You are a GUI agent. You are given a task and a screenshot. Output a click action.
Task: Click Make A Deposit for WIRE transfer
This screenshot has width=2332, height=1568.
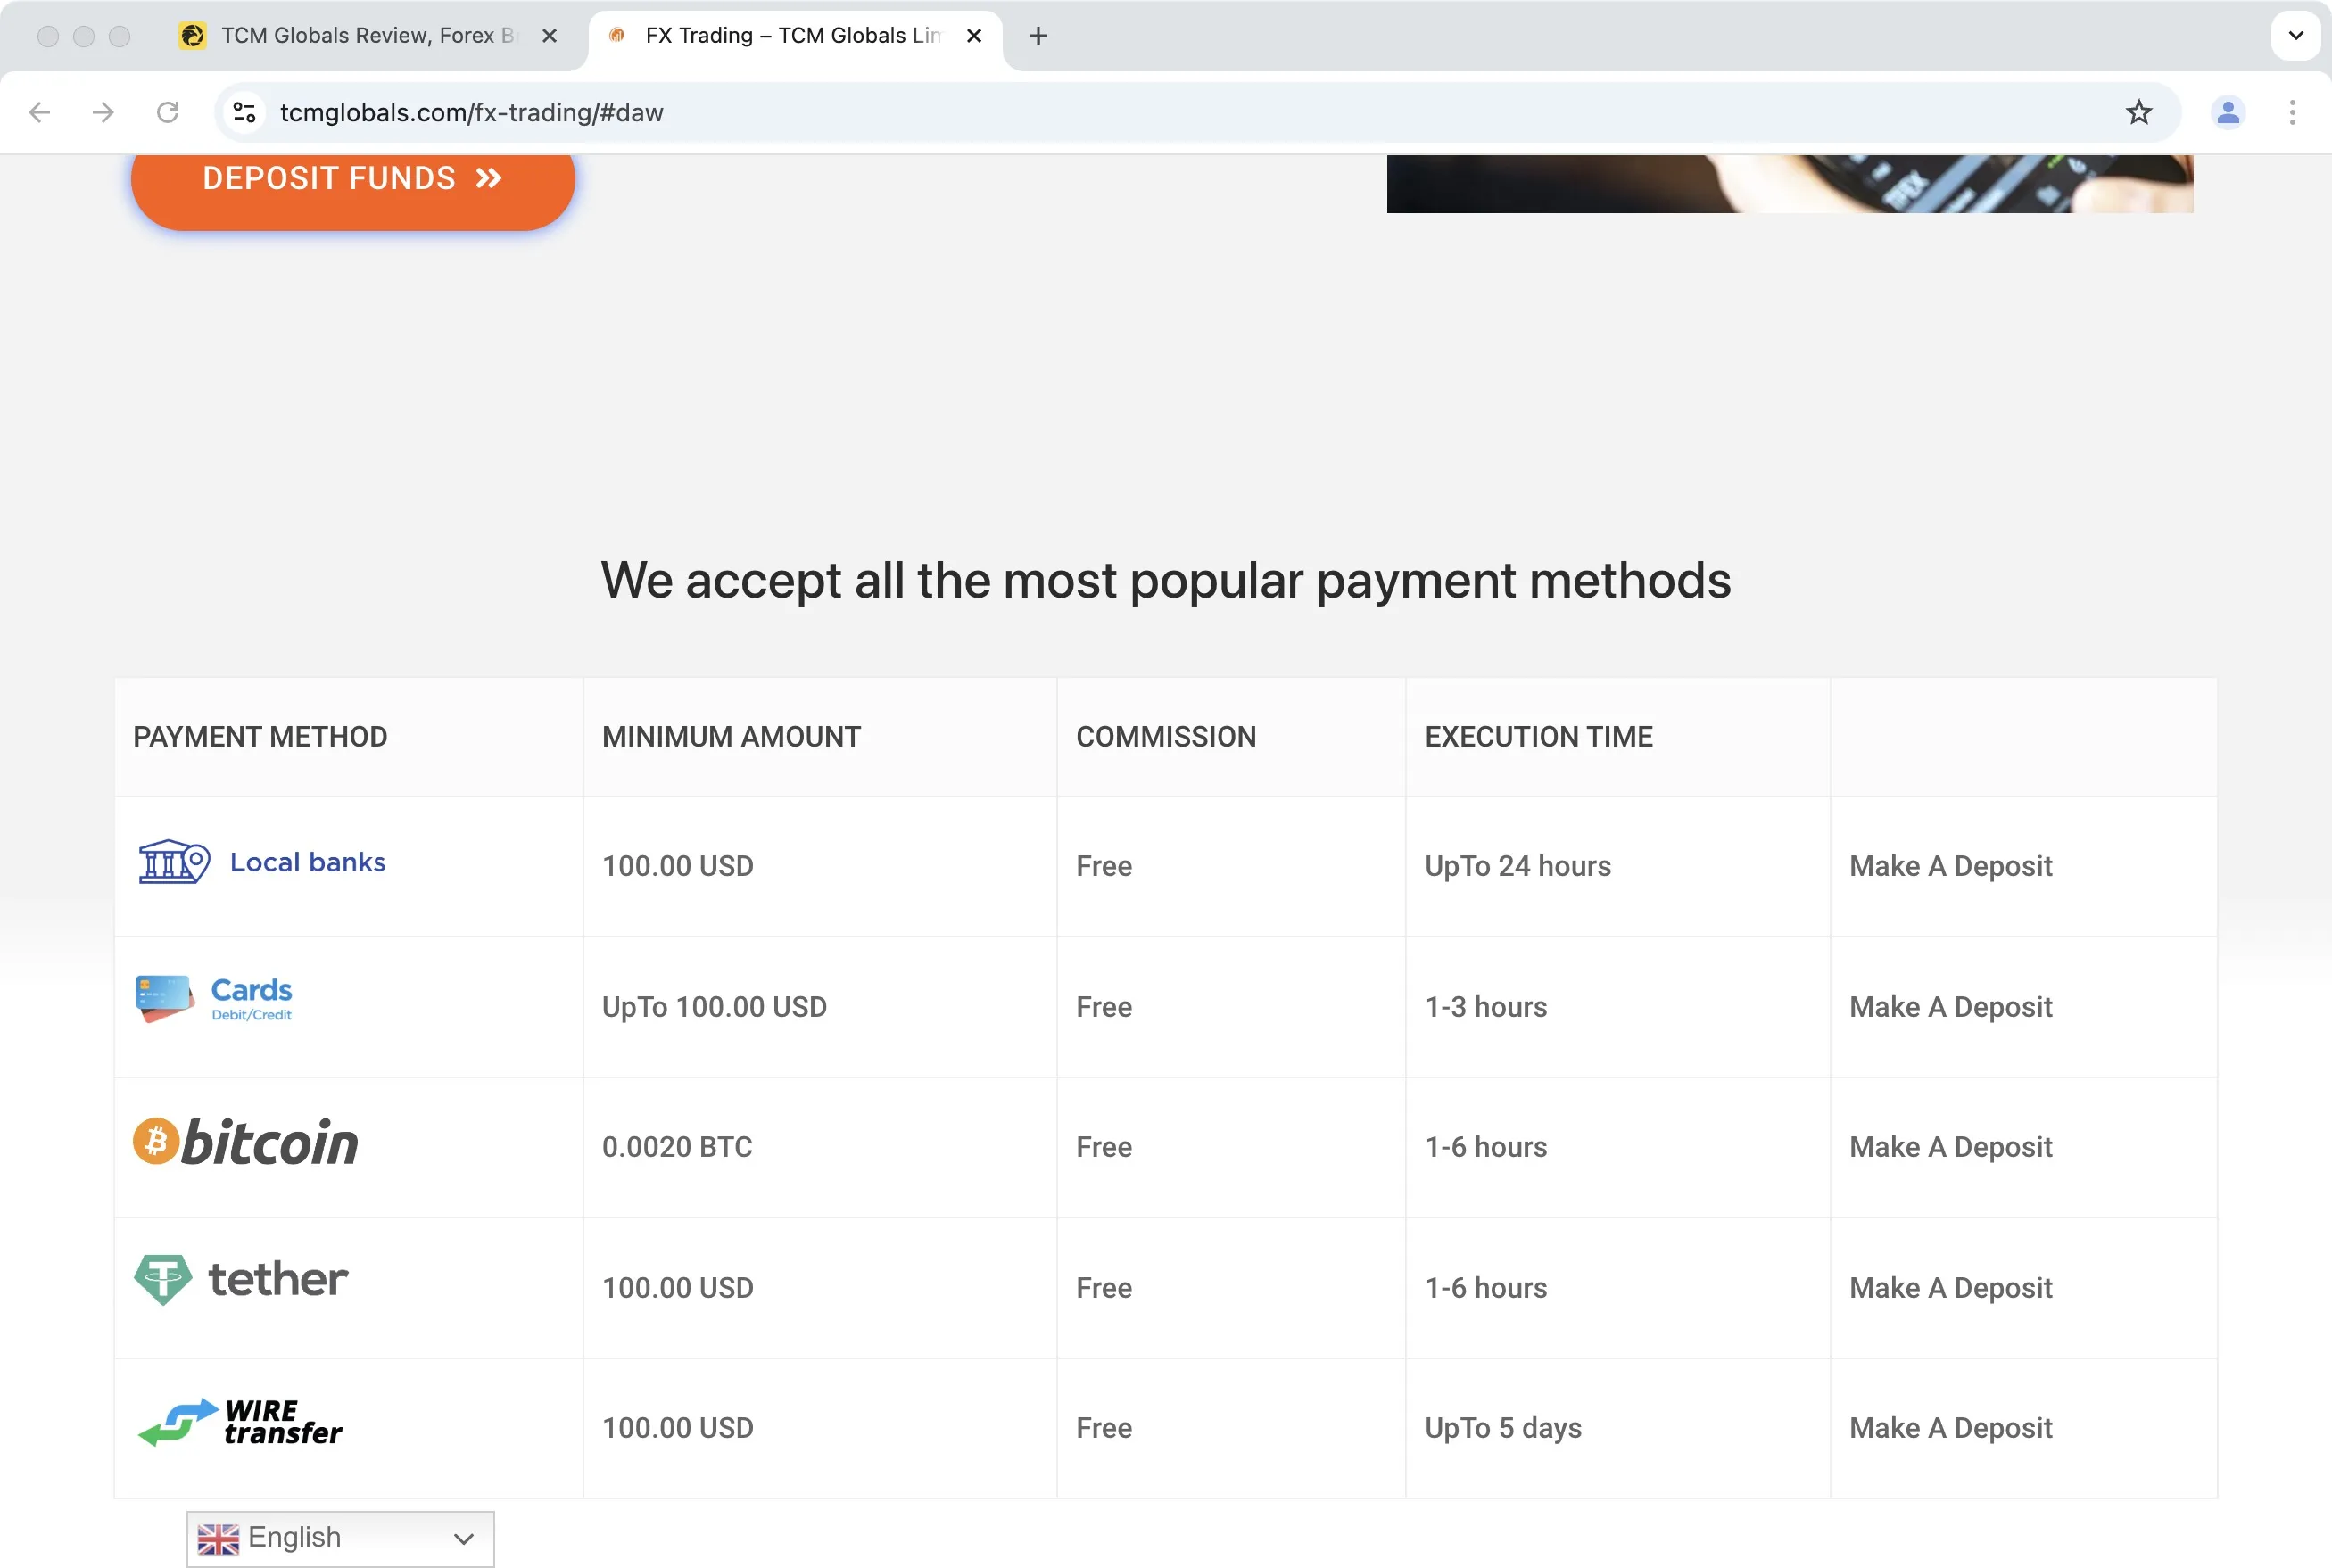[x=1950, y=1428]
